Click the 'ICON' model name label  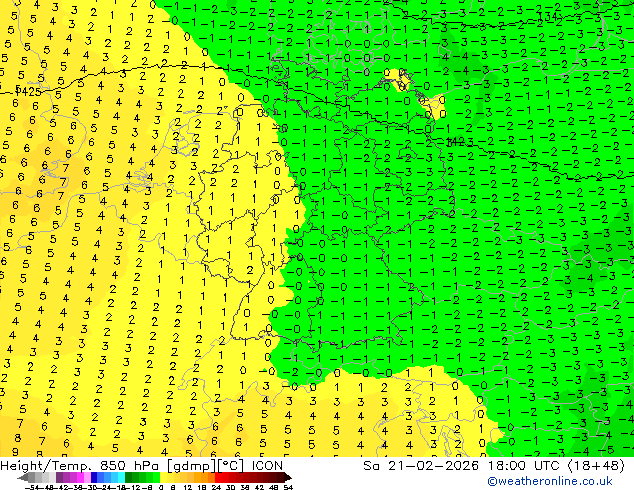[267, 466]
